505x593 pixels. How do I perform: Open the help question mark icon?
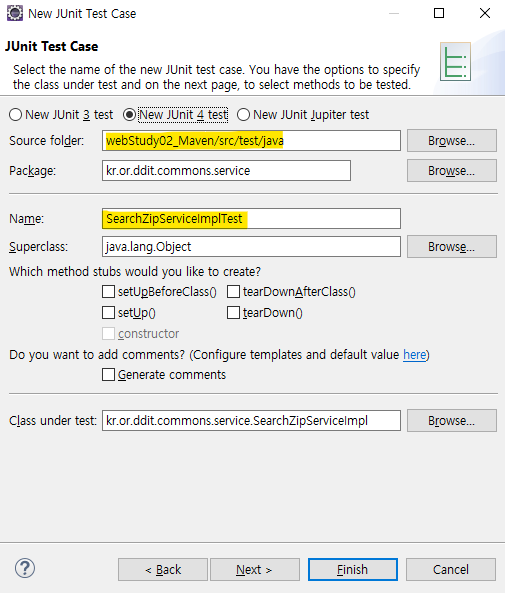pos(25,568)
